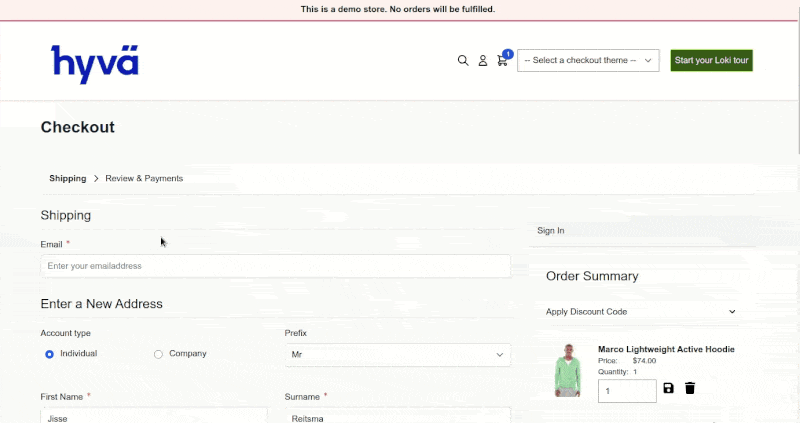Open the checkout theme dropdown
800x423 pixels.
(x=588, y=61)
